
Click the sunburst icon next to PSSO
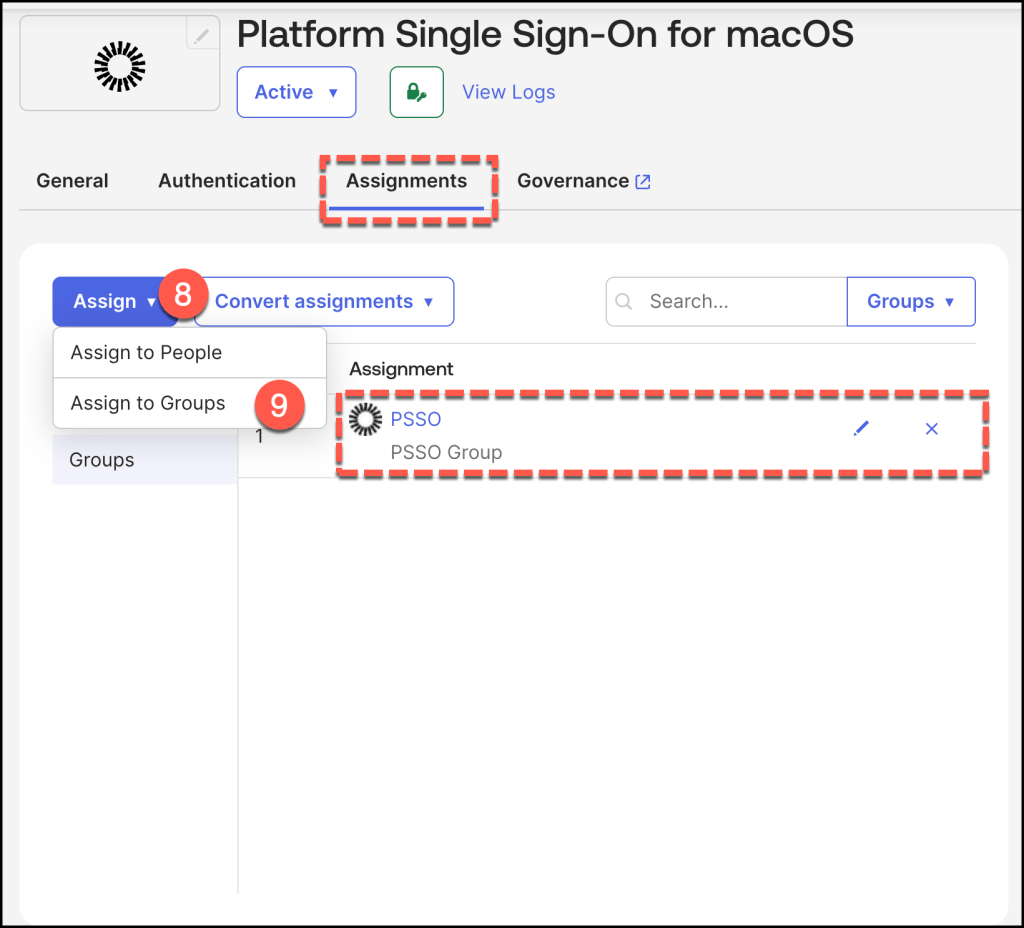pos(366,420)
